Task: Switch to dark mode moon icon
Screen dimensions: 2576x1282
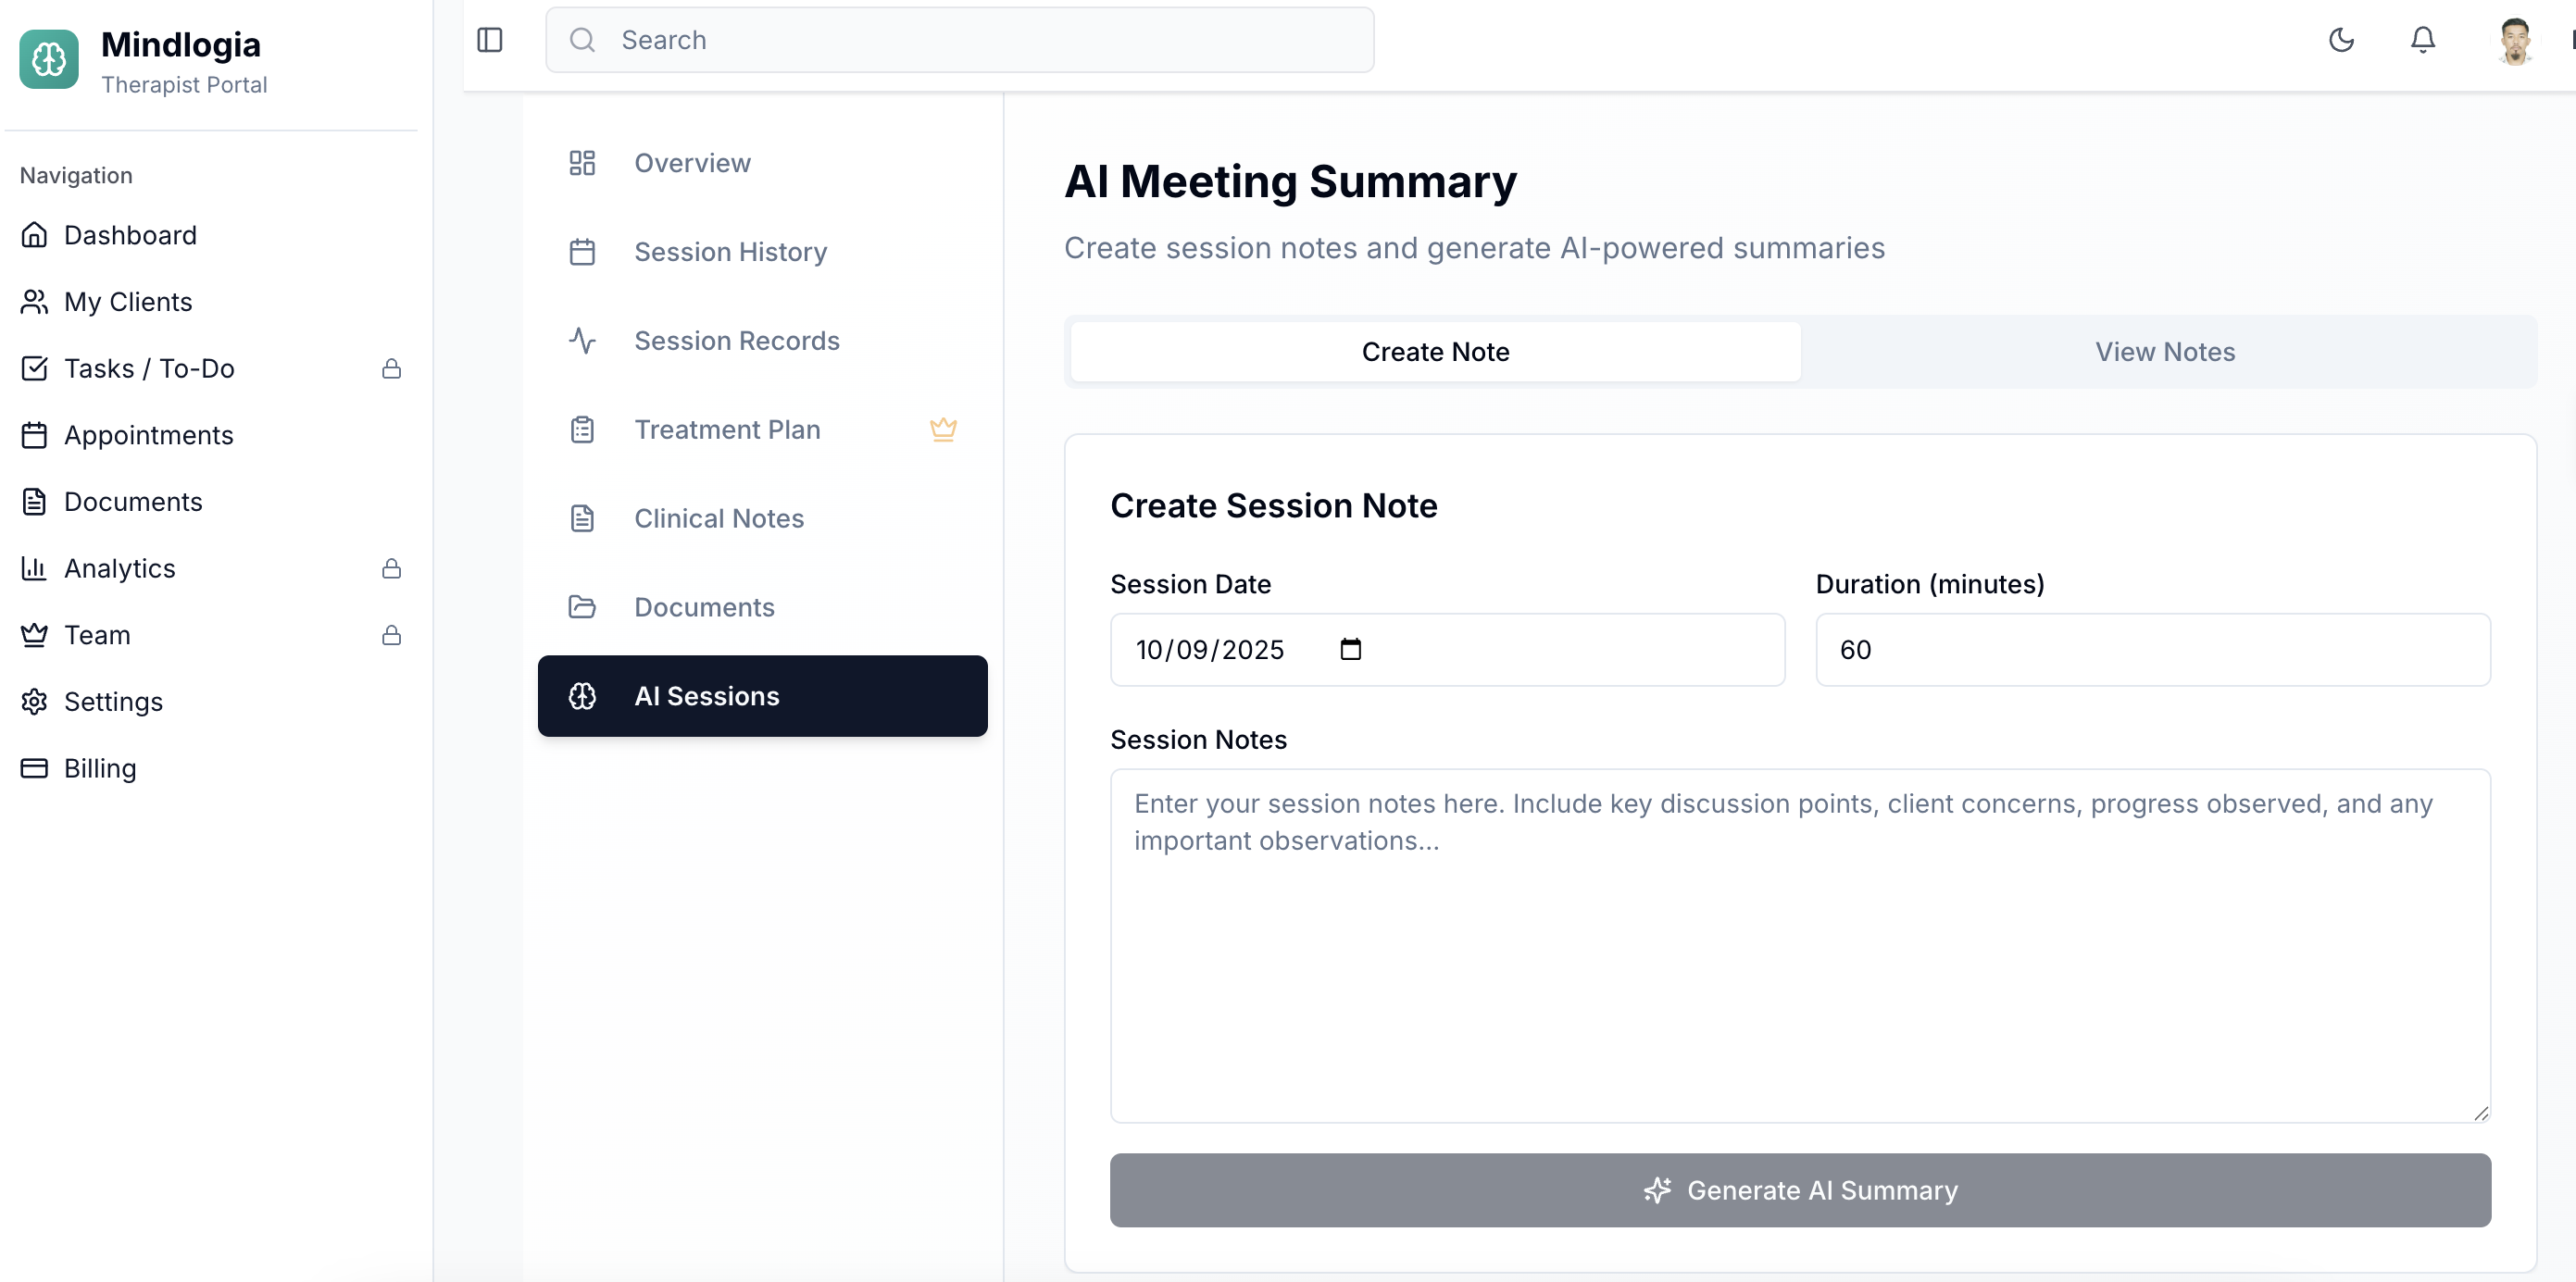Action: (x=2341, y=40)
